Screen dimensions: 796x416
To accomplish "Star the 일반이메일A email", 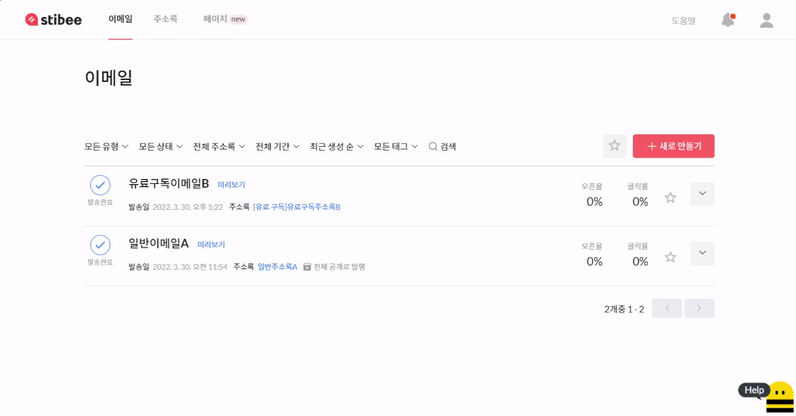I will [x=670, y=258].
